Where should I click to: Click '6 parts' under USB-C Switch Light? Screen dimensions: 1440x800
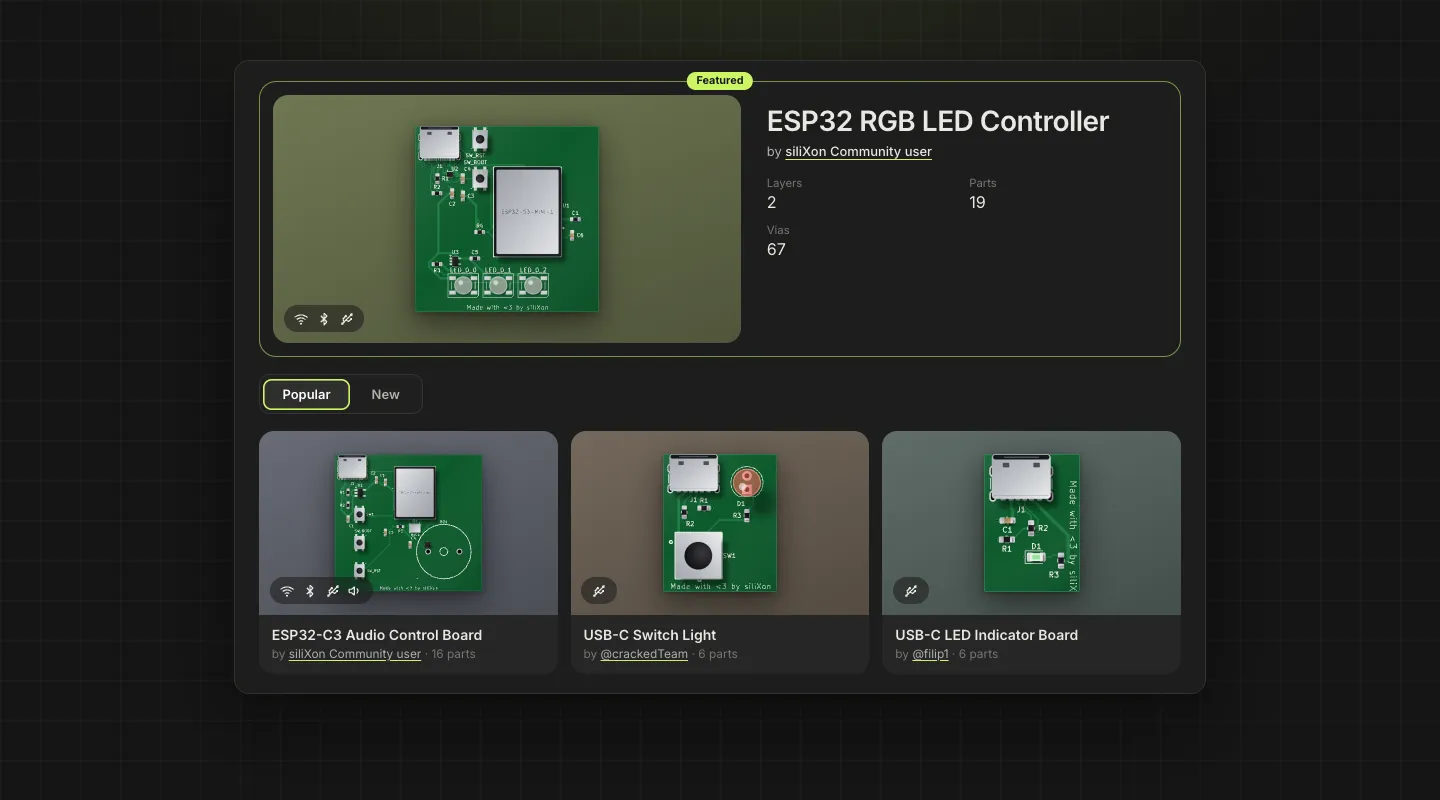717,654
